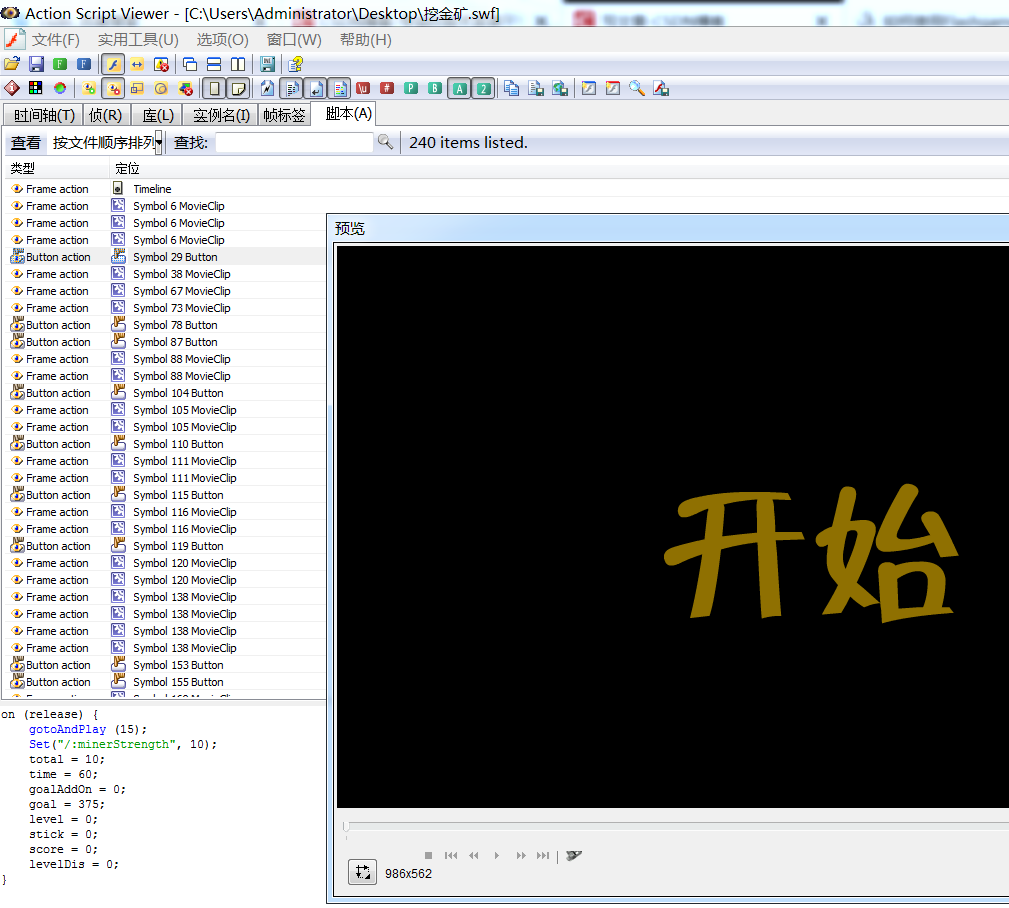Click the preview seek slider handle

pos(346,826)
